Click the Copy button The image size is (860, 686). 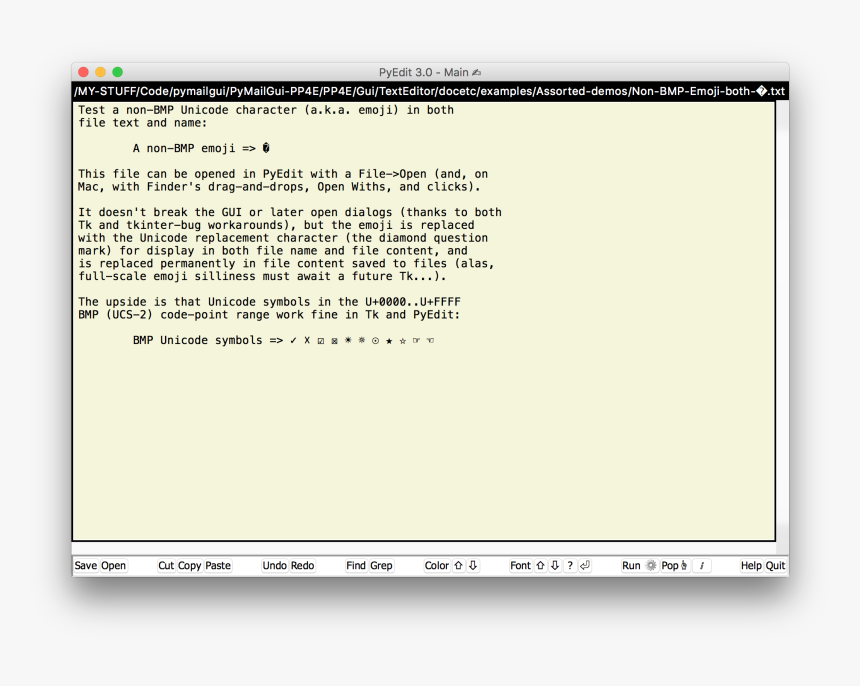(x=190, y=565)
